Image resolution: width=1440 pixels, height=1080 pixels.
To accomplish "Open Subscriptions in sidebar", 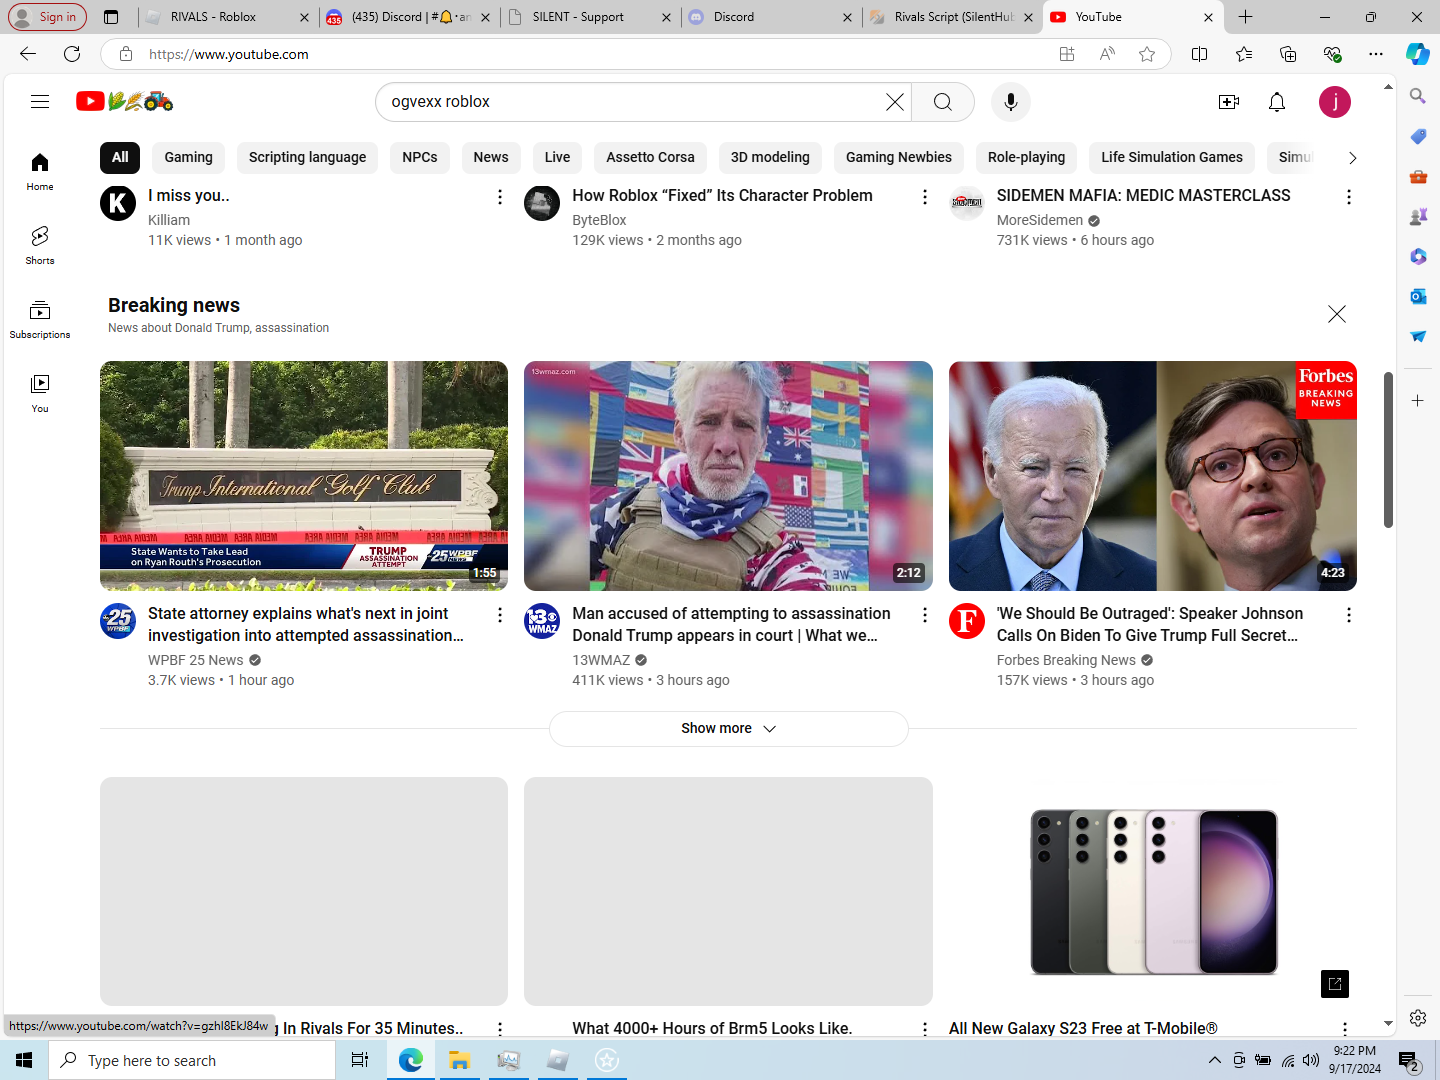I will [x=40, y=319].
